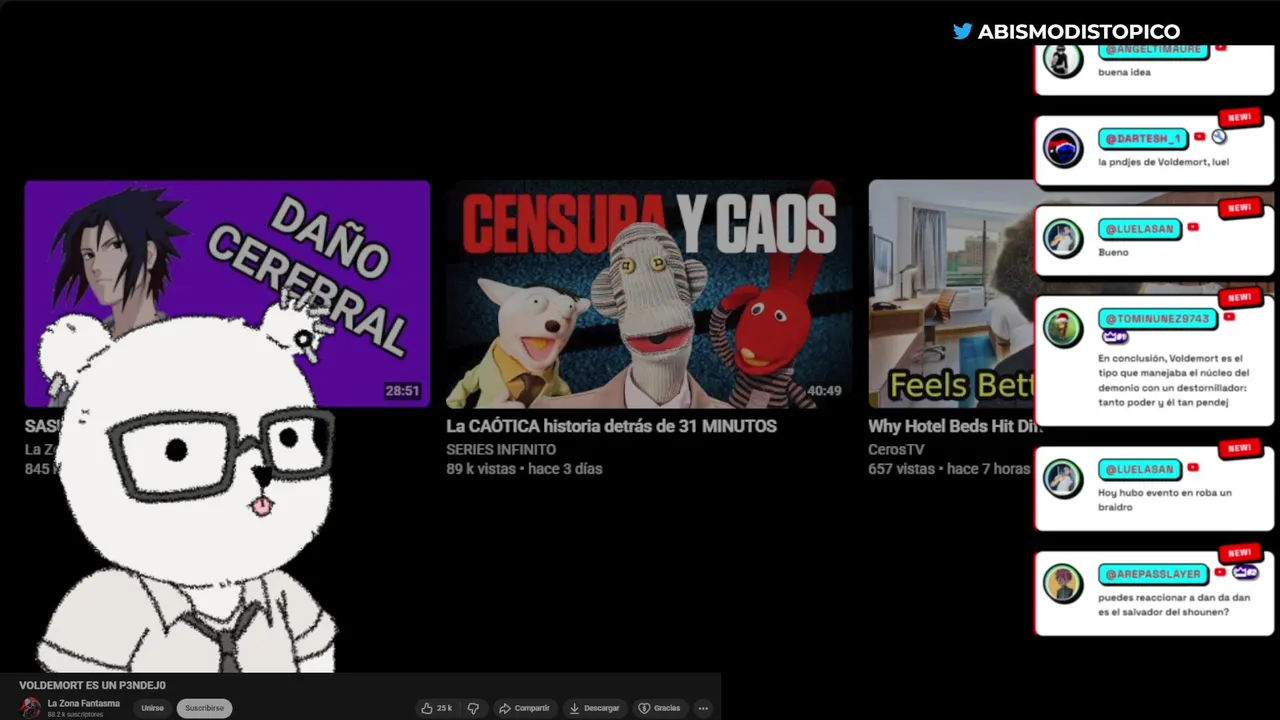Click the '88.2 k suscriptores' subscriber count
This screenshot has width=1280, height=720.
[x=75, y=715]
